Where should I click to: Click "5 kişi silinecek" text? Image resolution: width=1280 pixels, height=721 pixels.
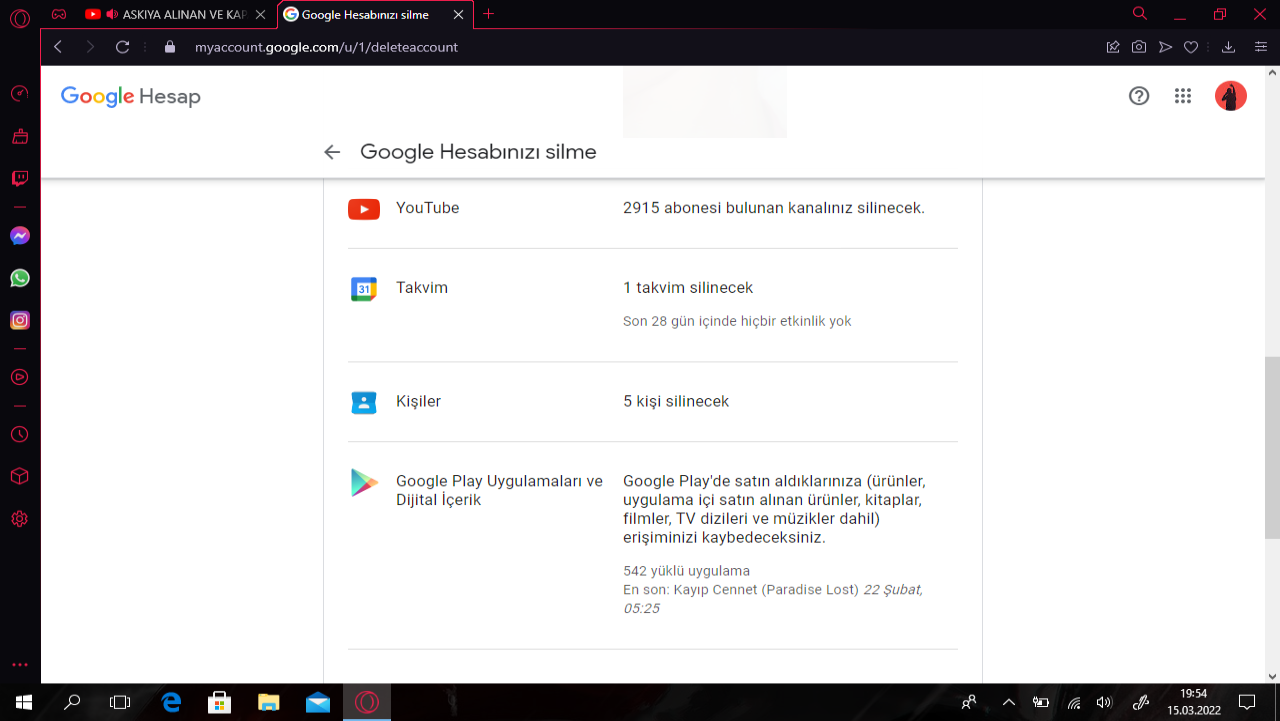[676, 401]
